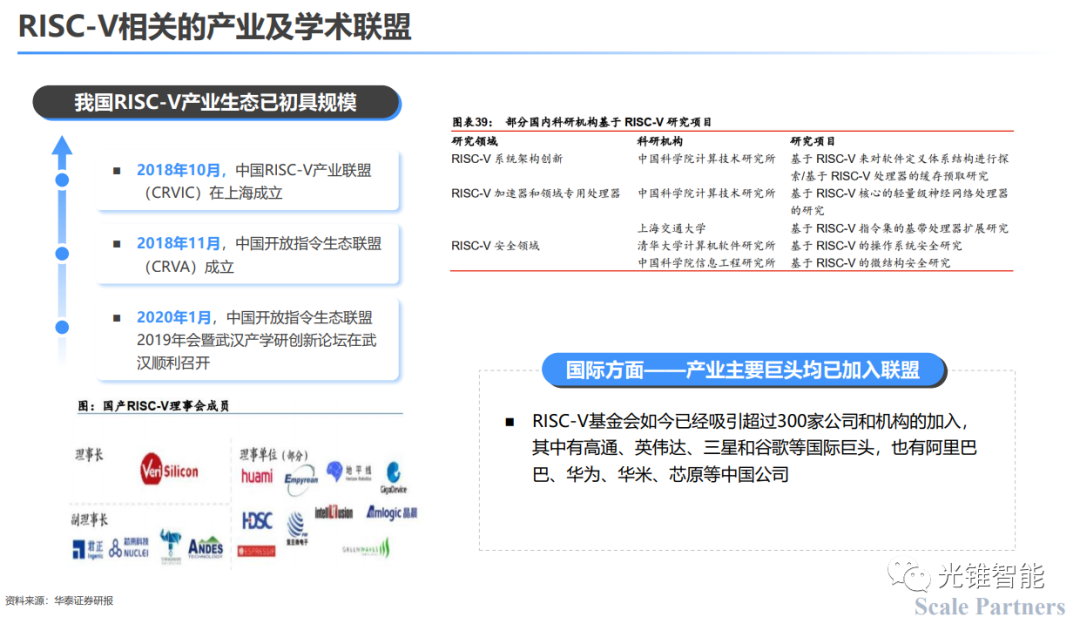Click the Espressif red logo

(257, 551)
